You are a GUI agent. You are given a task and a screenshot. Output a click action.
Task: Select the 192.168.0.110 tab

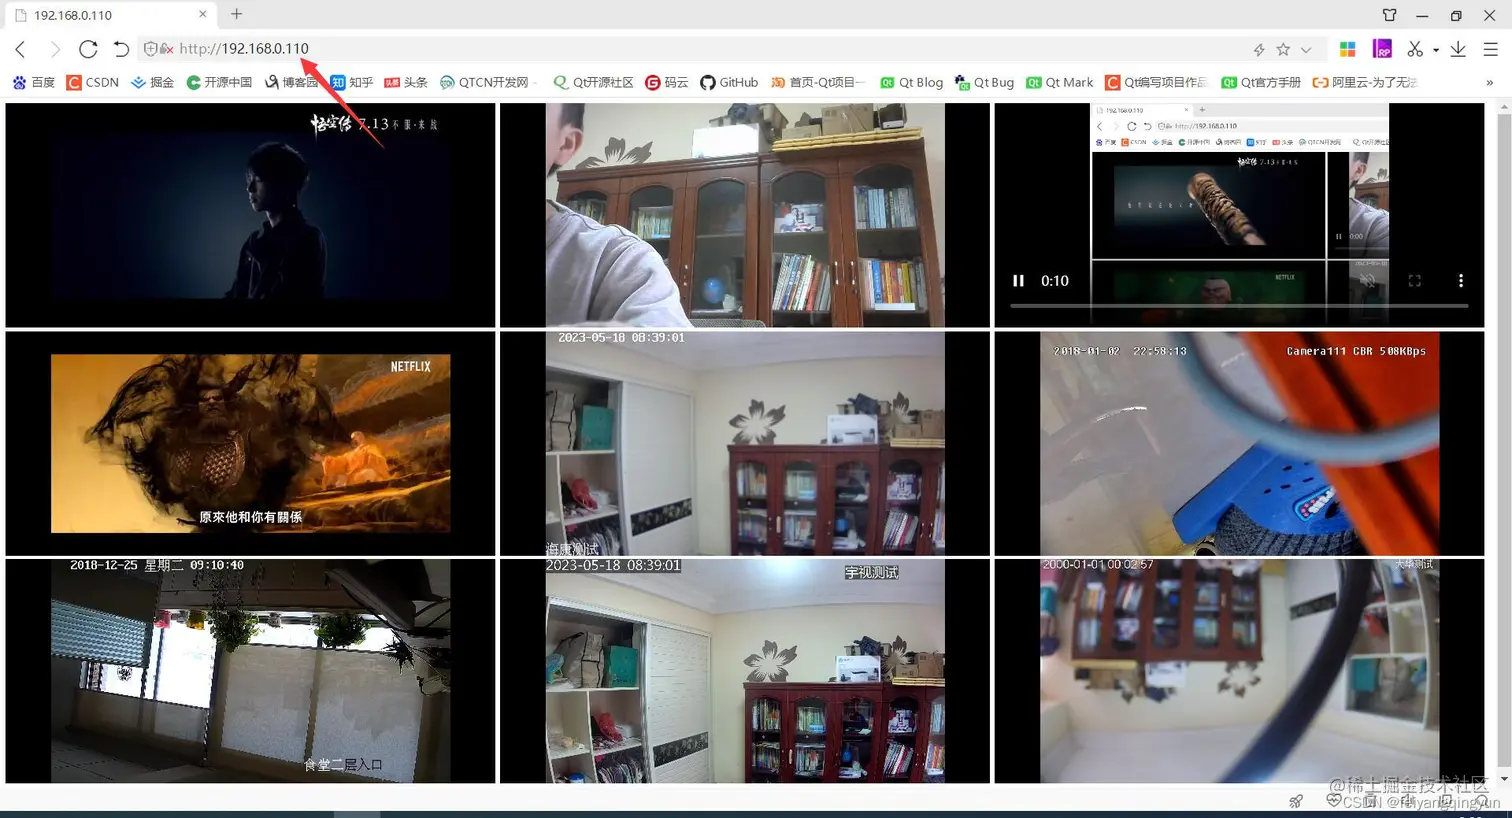click(x=110, y=15)
